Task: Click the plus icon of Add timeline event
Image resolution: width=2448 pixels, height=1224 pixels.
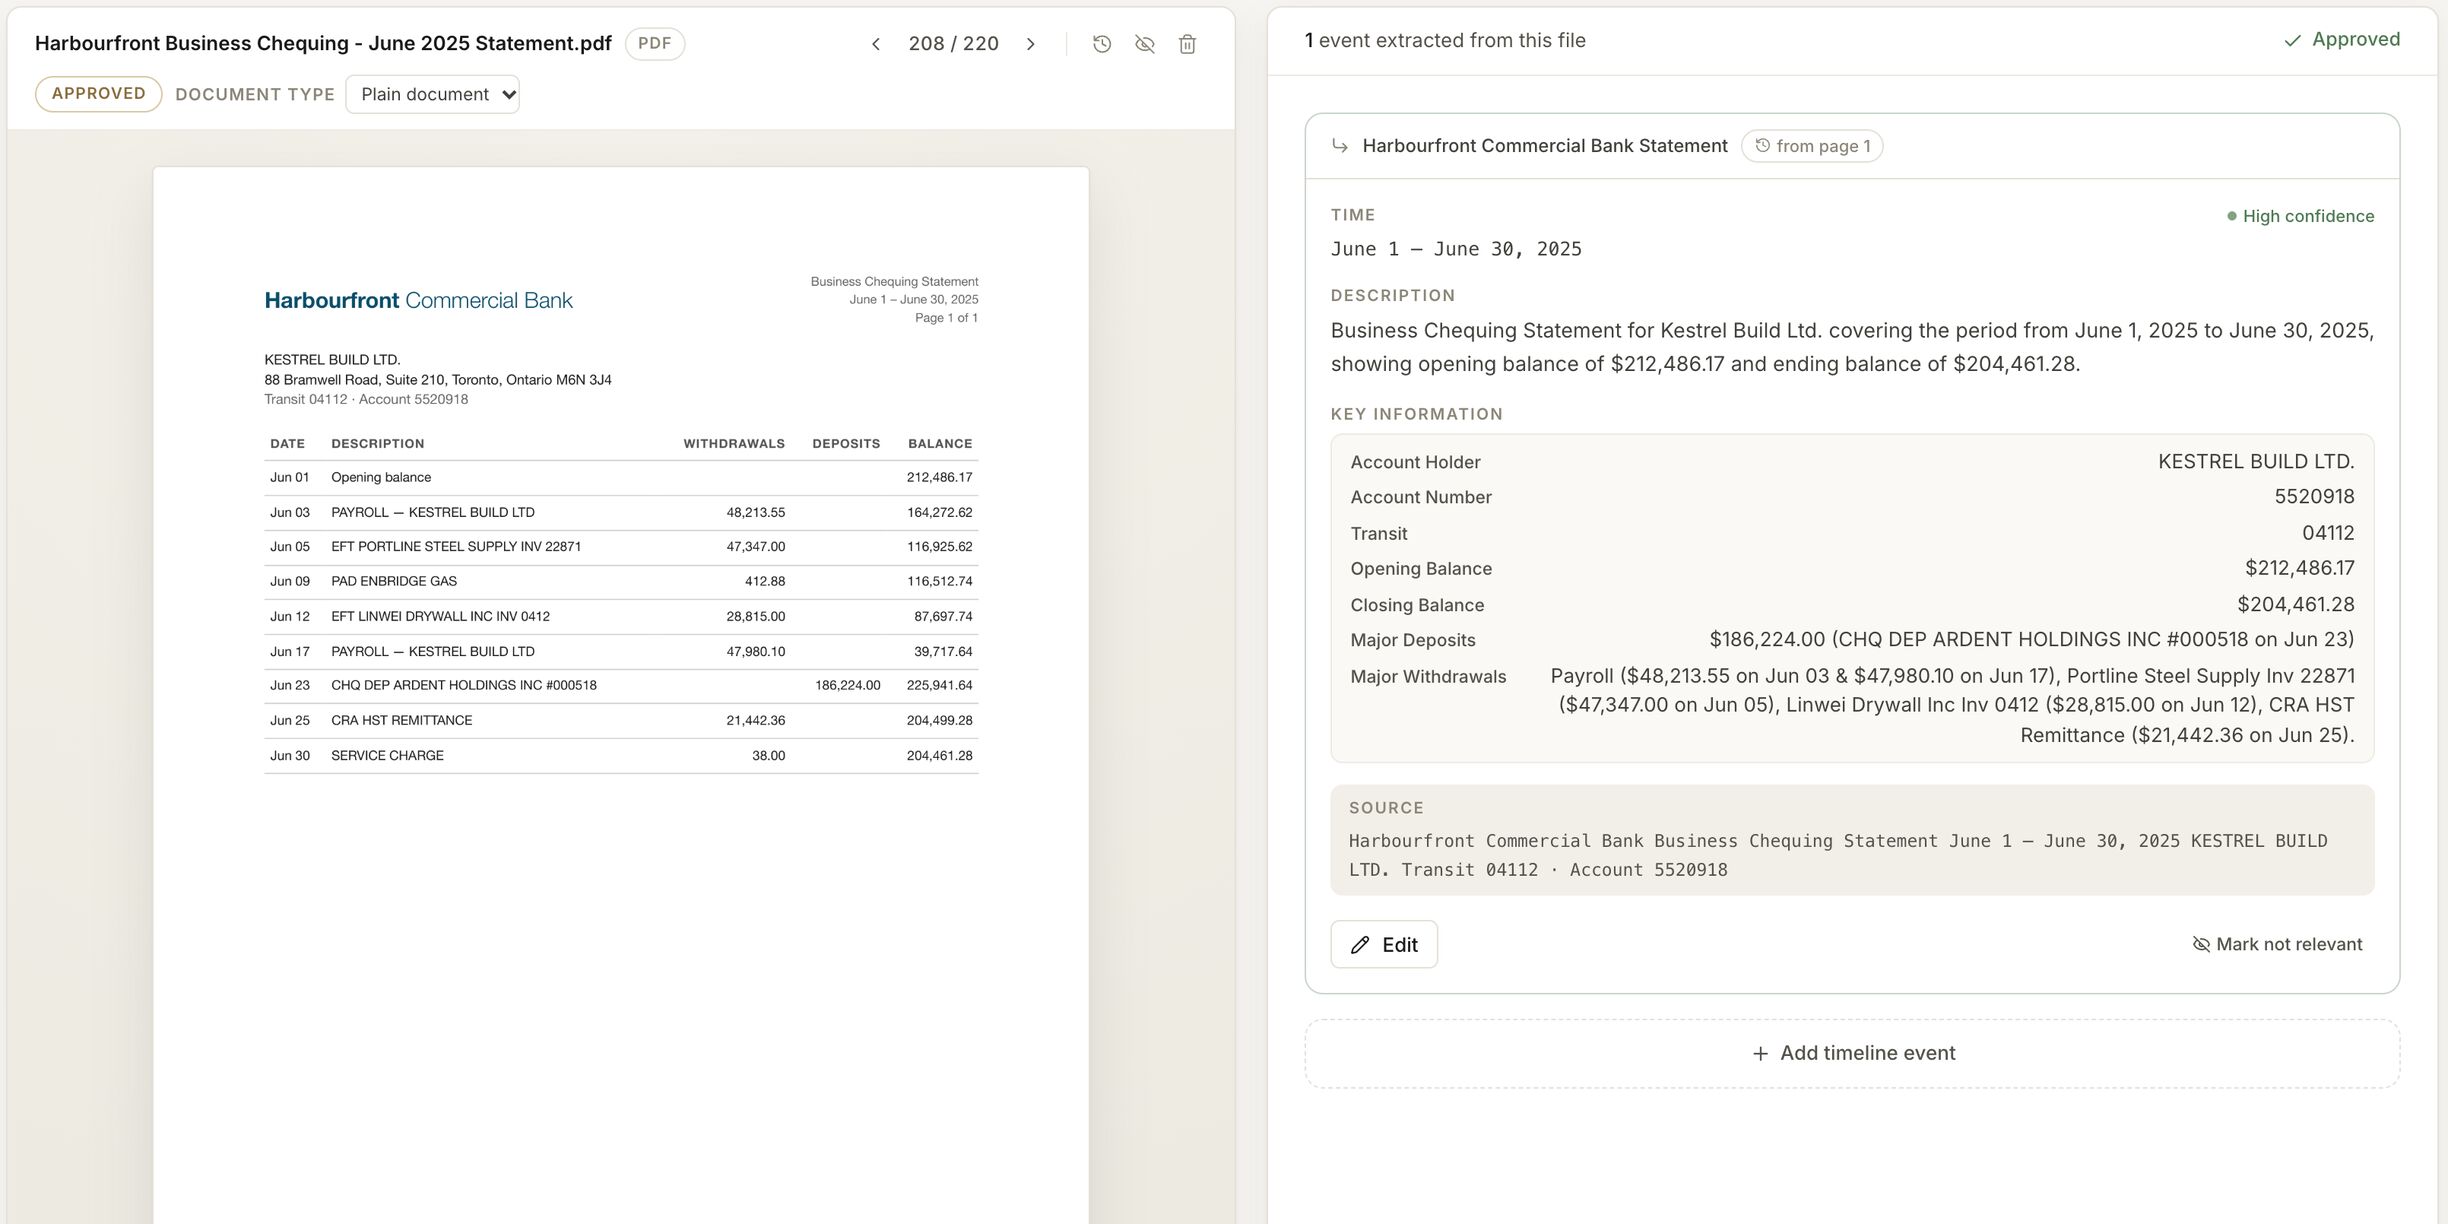Action: pyautogui.click(x=1760, y=1054)
